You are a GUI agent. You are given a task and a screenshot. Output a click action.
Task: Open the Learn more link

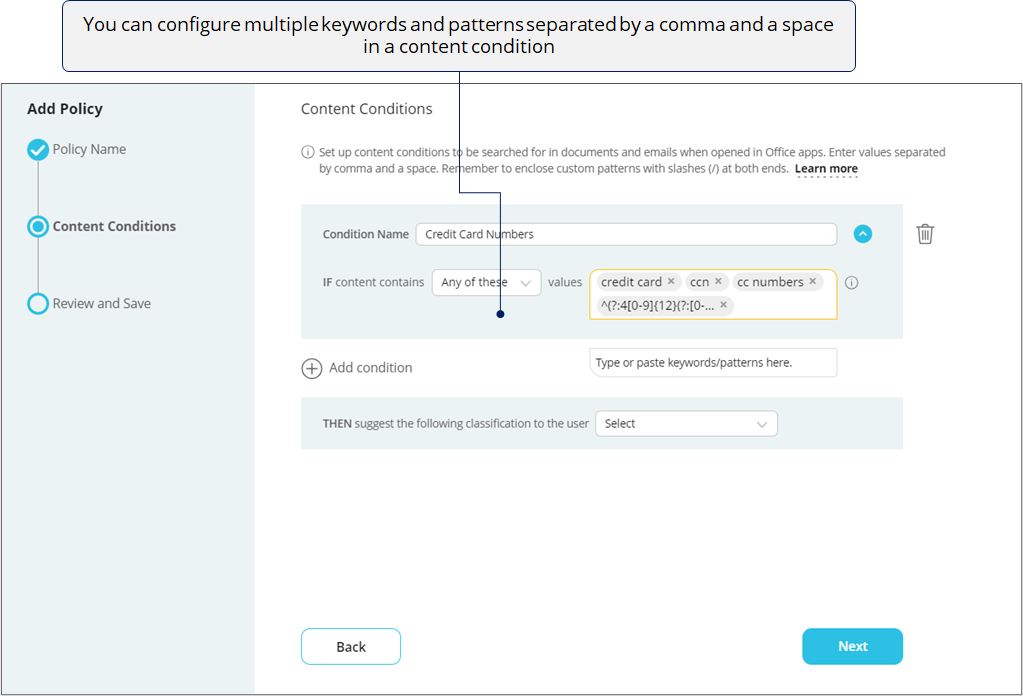coord(826,169)
